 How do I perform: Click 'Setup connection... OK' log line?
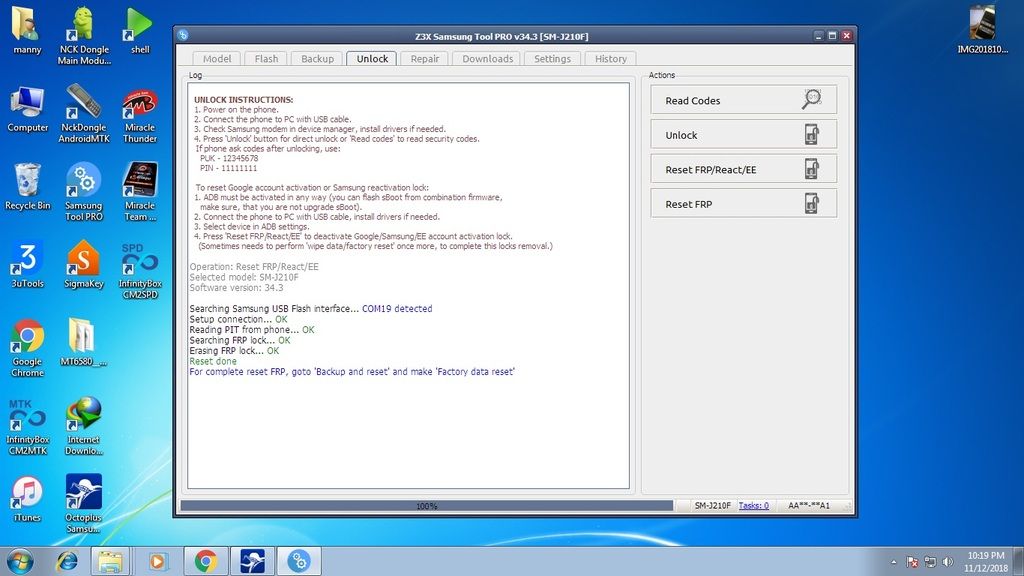click(238, 319)
